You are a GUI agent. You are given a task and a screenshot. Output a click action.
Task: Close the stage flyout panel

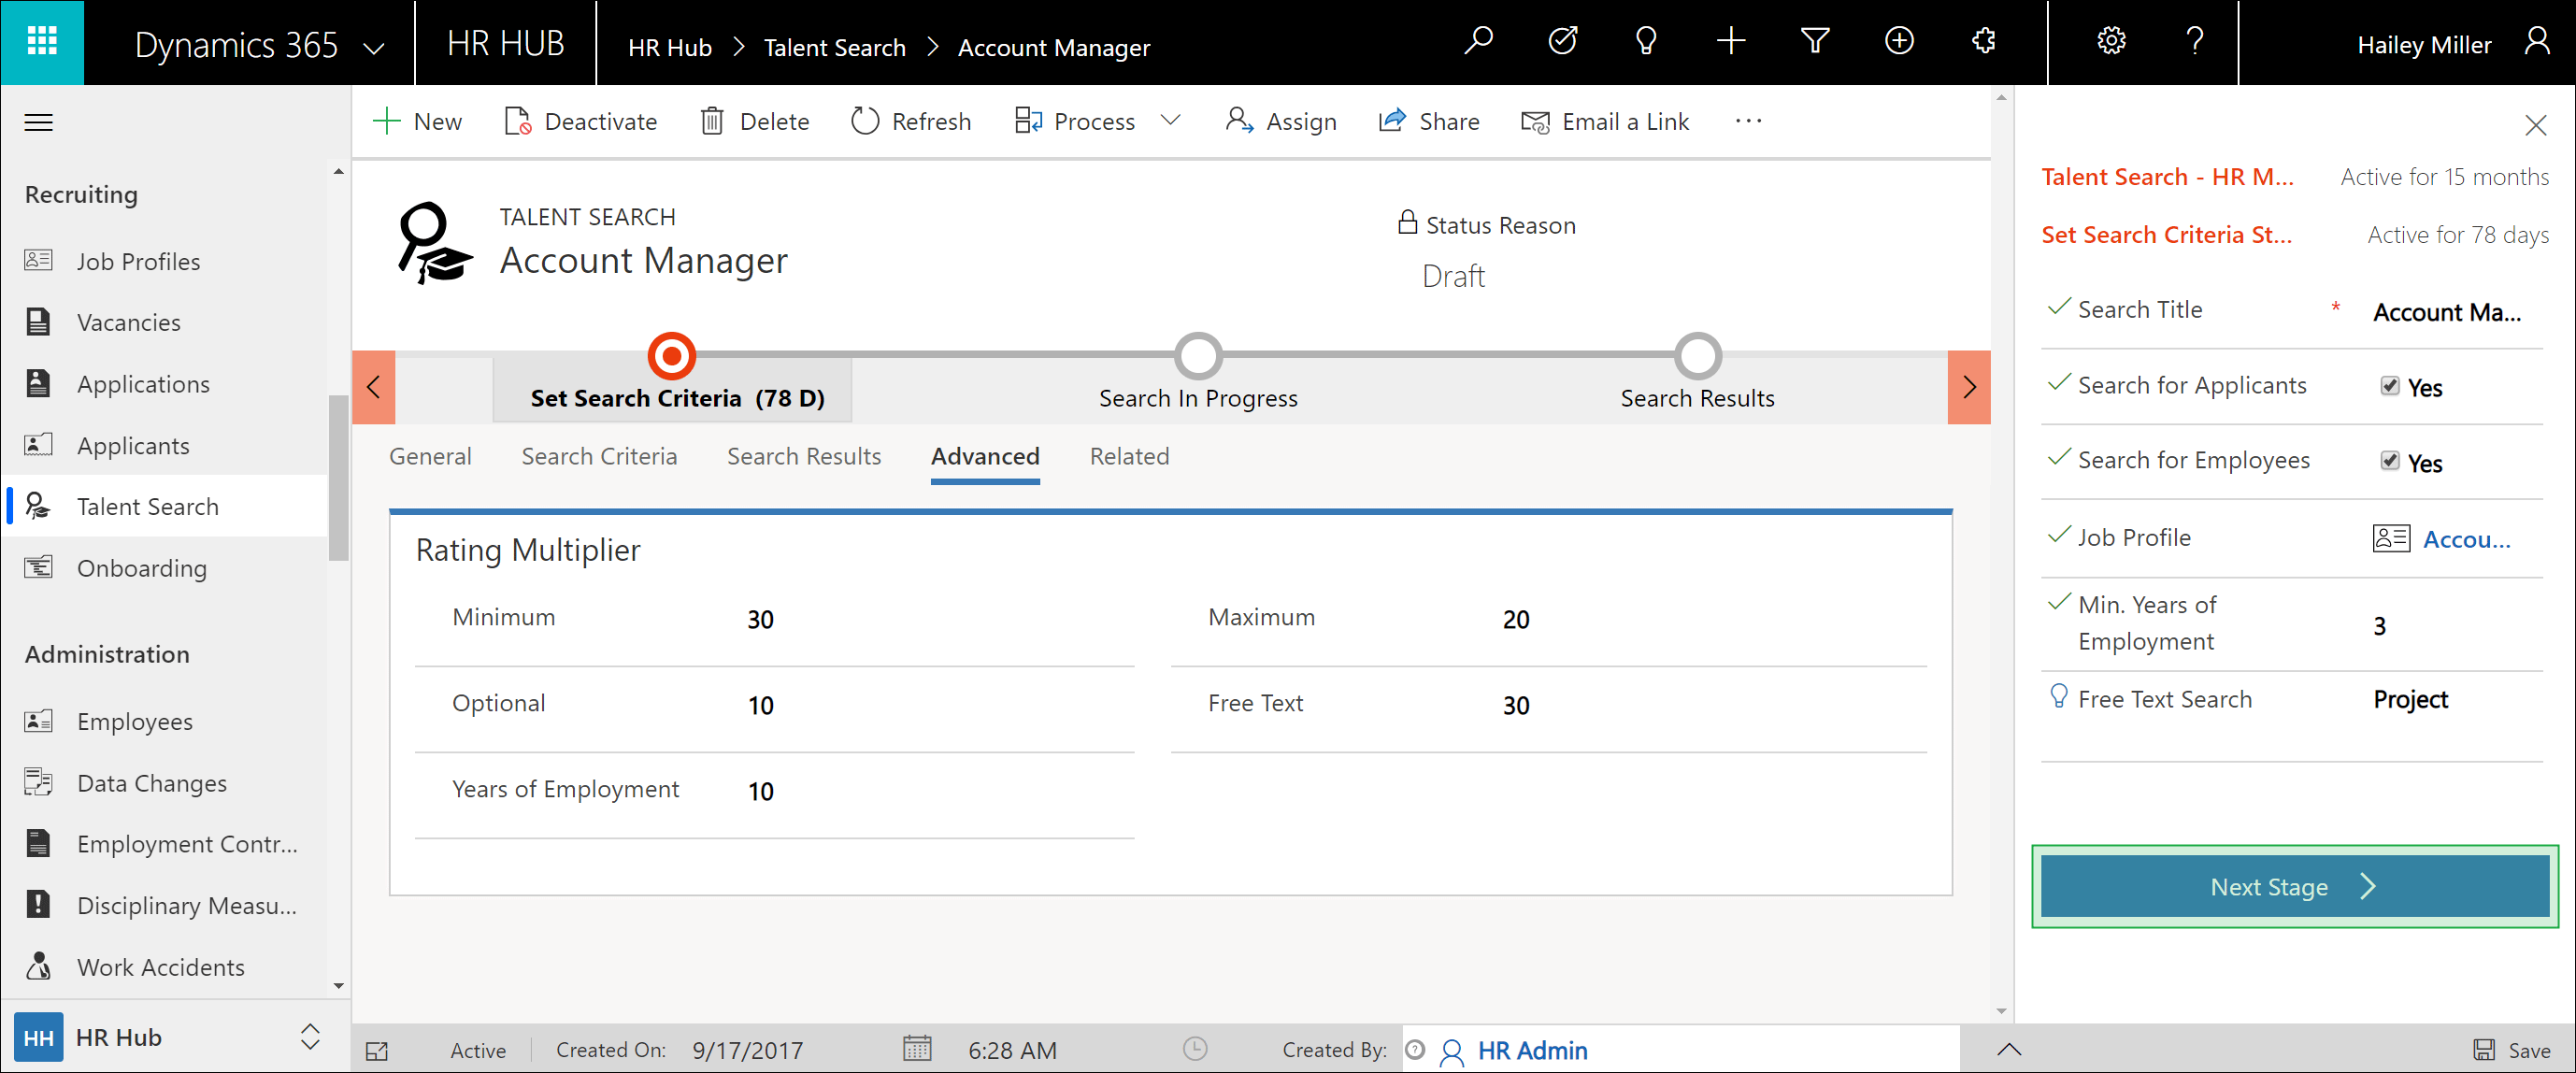(2535, 125)
